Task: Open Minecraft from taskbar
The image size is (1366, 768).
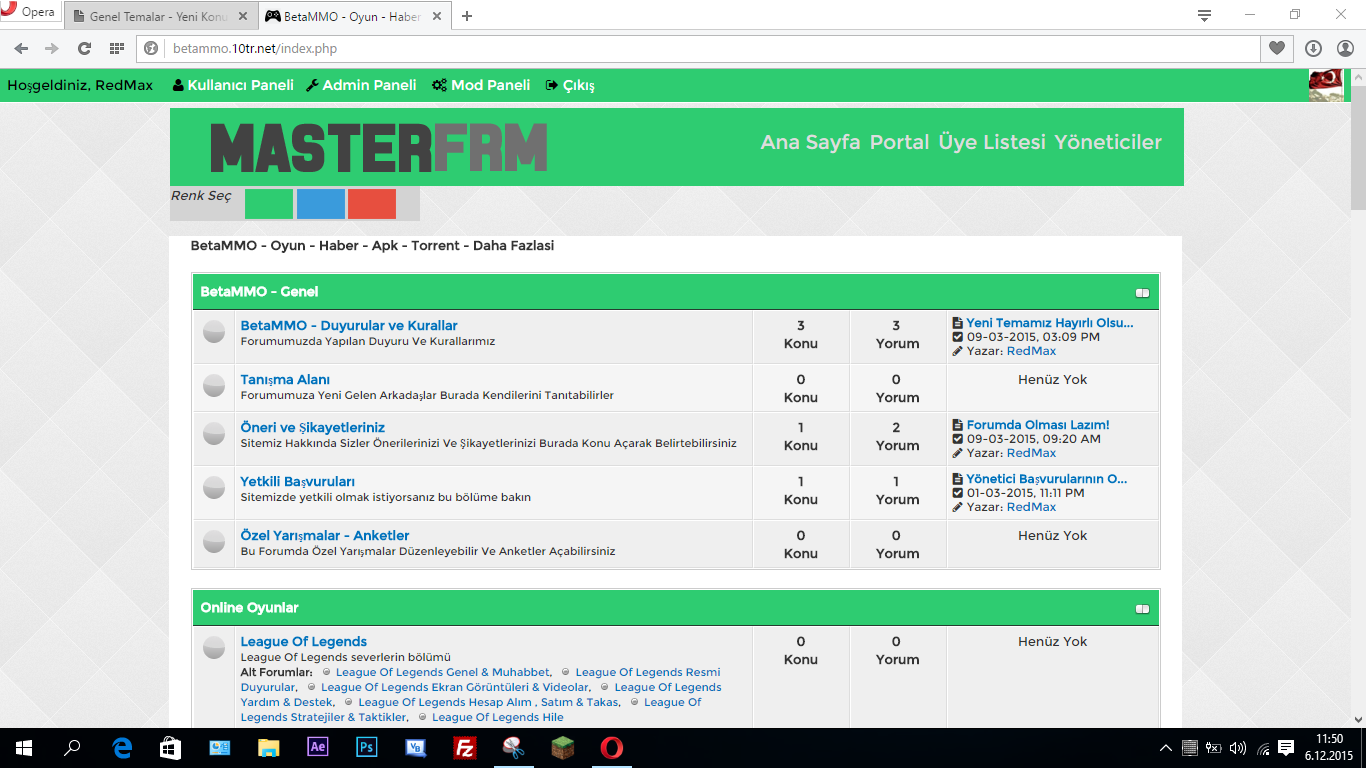Action: (563, 748)
